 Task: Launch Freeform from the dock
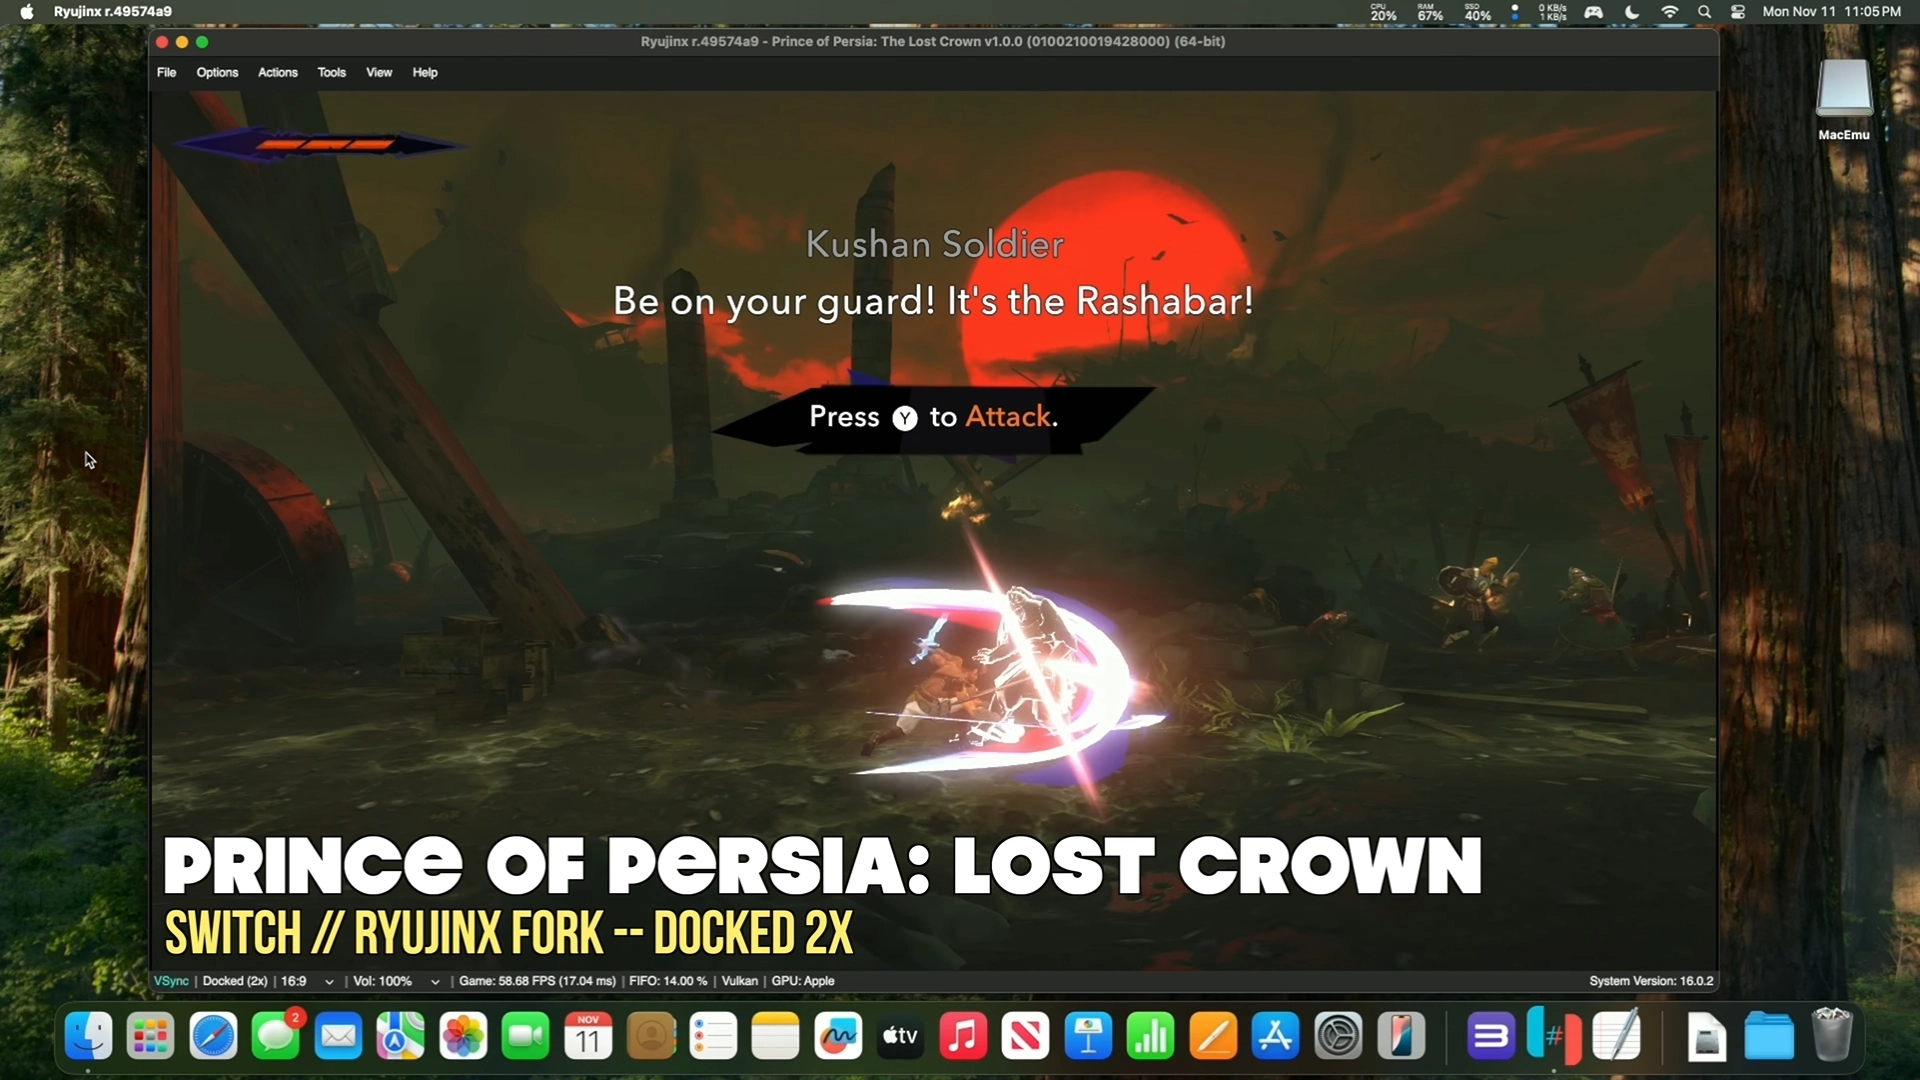tap(838, 1036)
